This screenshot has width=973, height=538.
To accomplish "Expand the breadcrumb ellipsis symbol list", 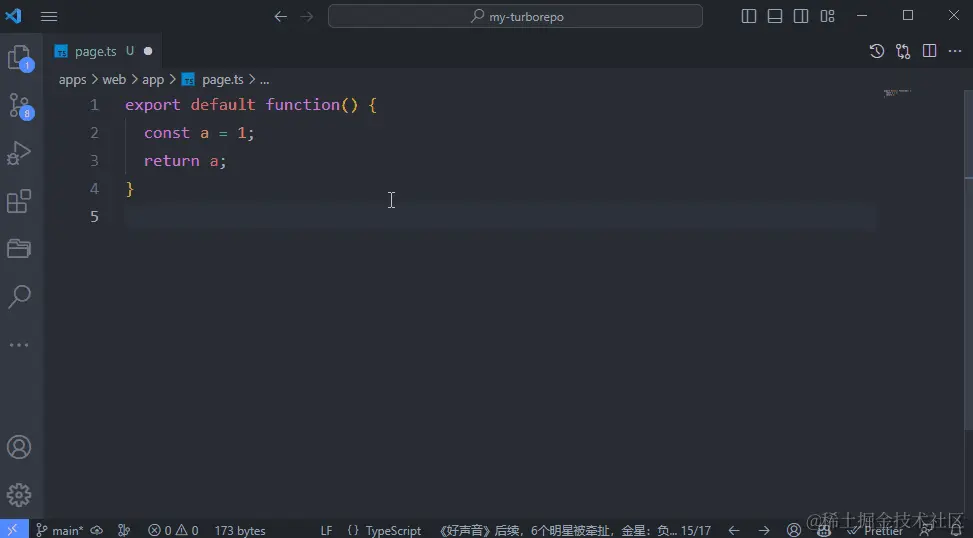I will pos(264,80).
